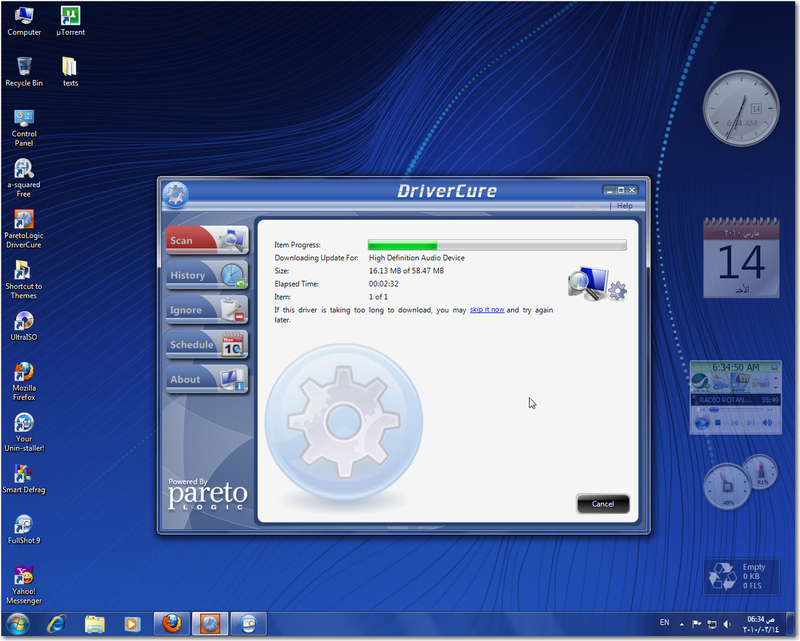Screen dimensions: 800x641
Task: Select the UltraISO desktop shortcut
Action: click(x=23, y=327)
